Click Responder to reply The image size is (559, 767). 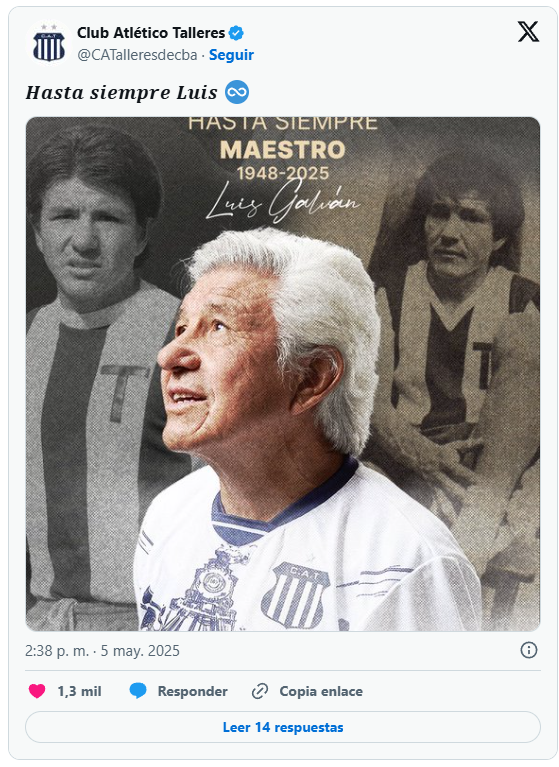192,691
